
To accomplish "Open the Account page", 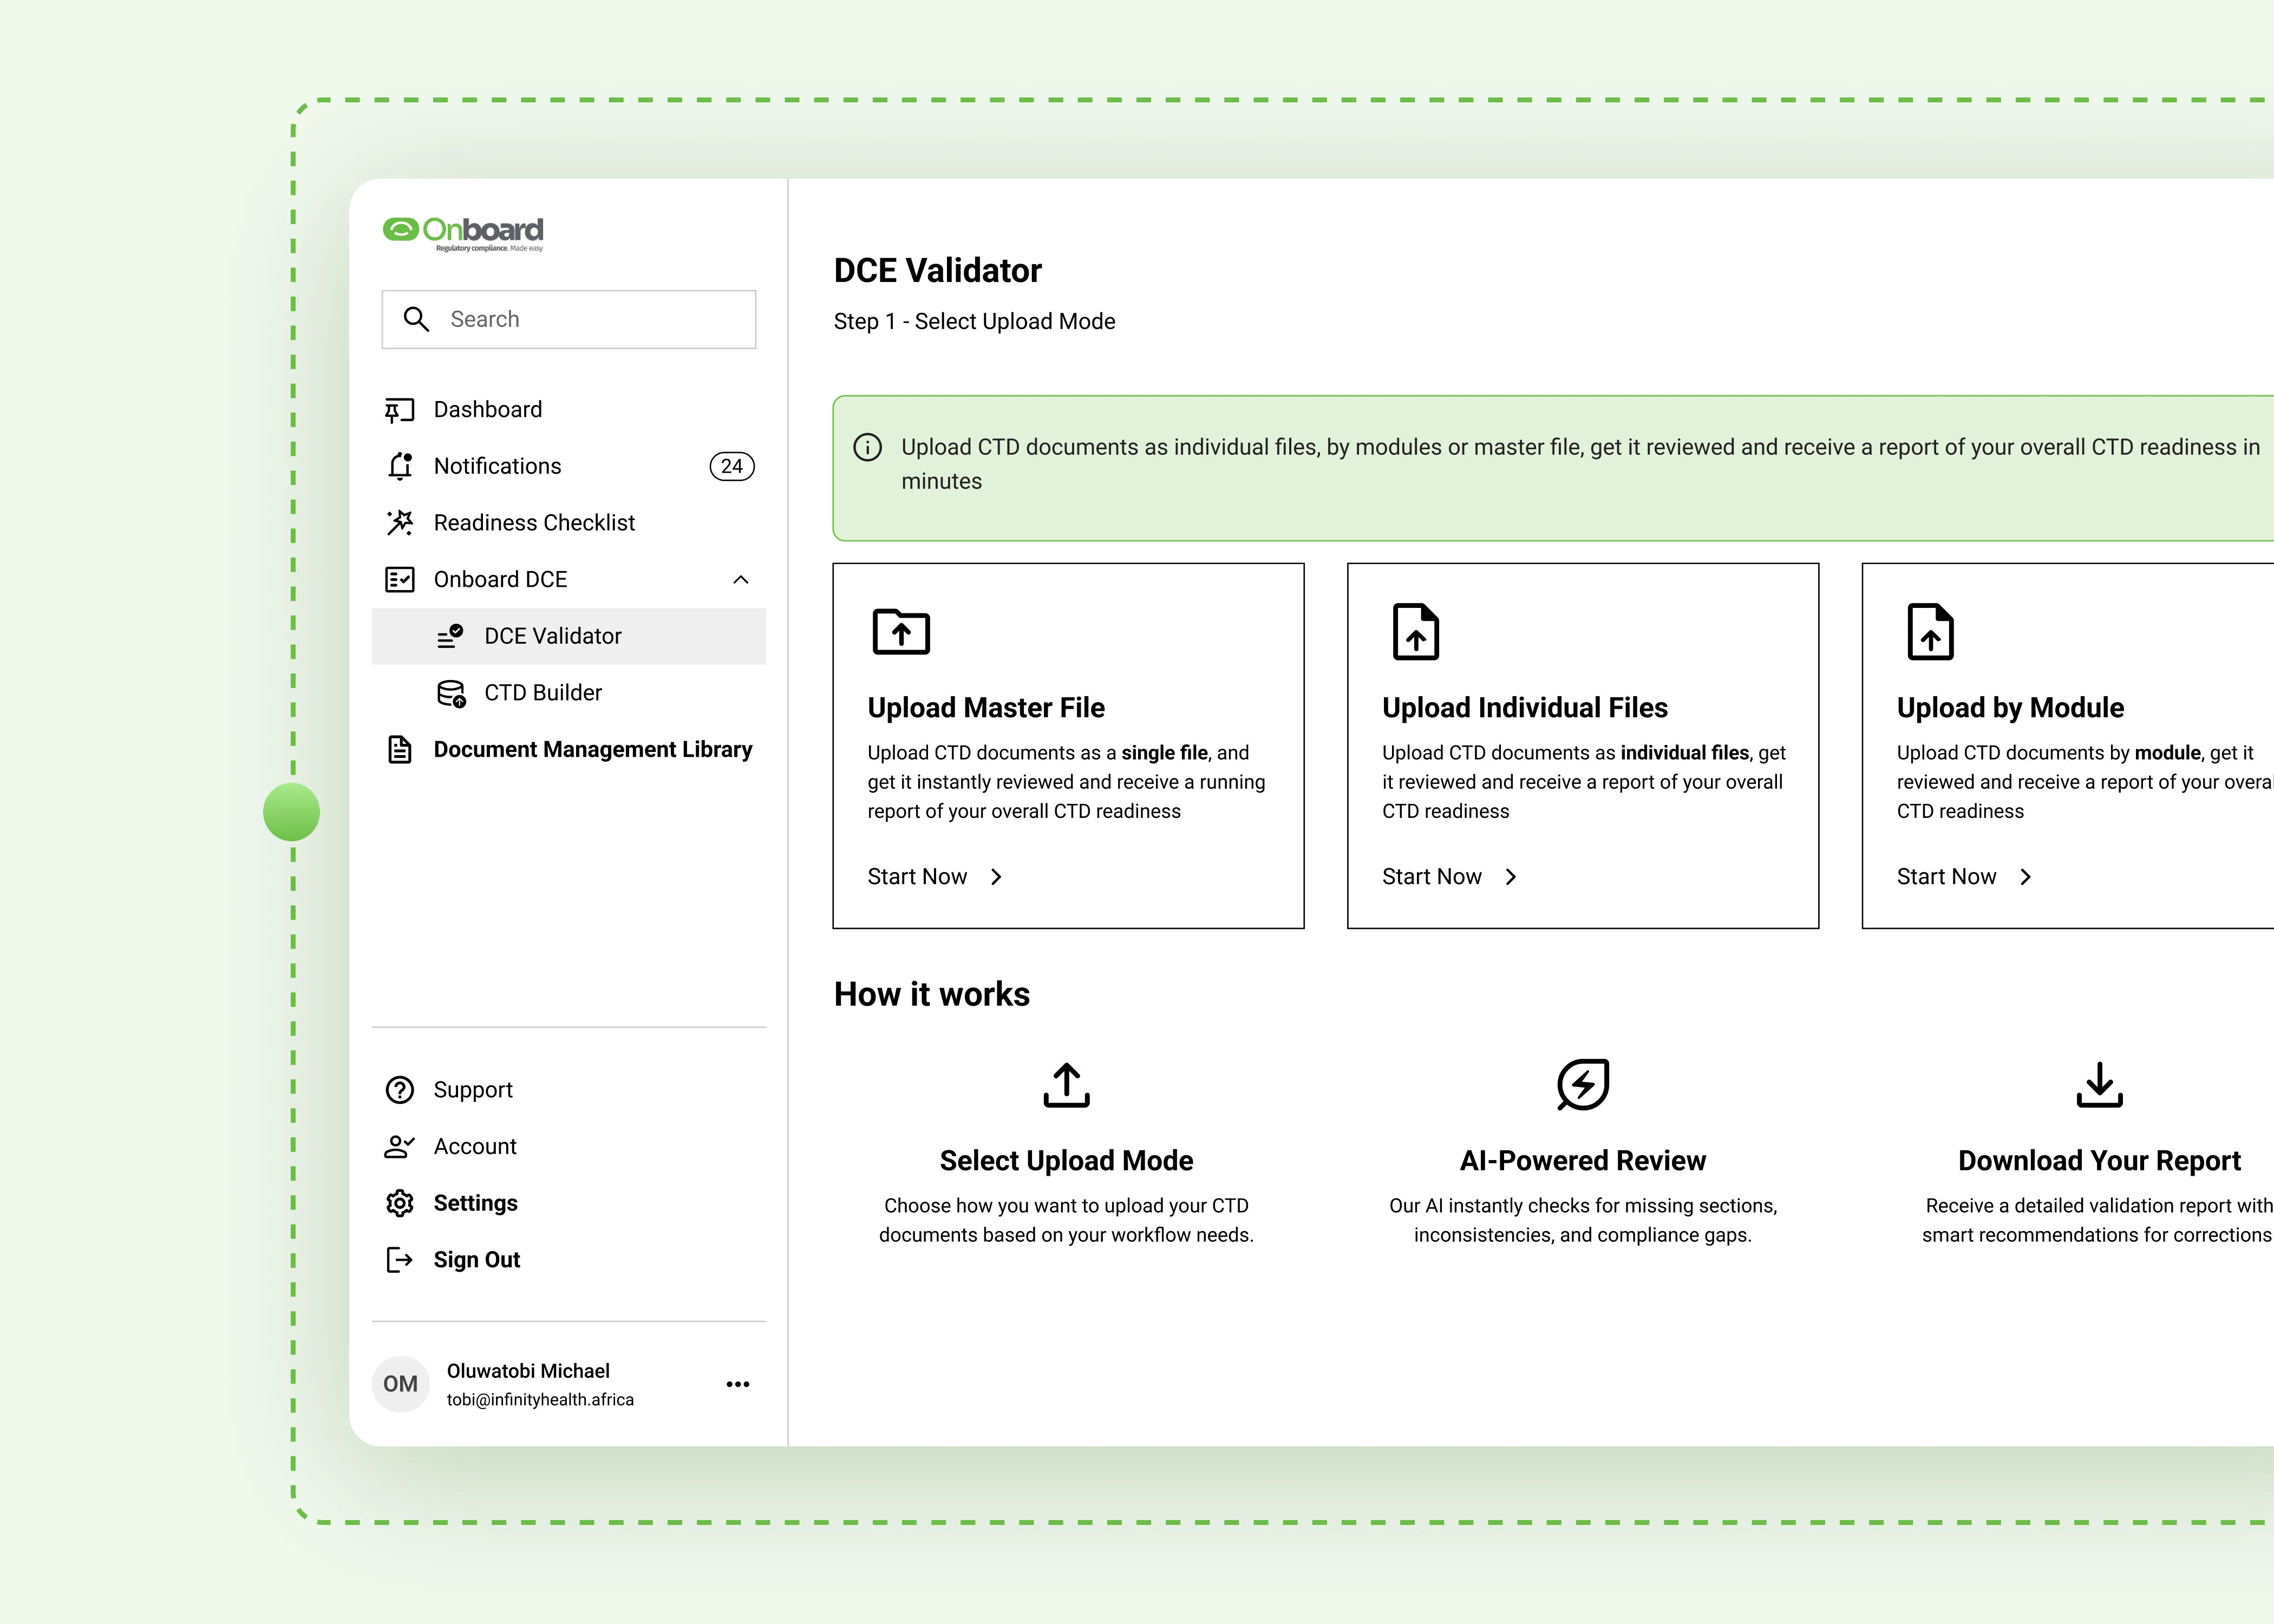I will click(x=475, y=1147).
